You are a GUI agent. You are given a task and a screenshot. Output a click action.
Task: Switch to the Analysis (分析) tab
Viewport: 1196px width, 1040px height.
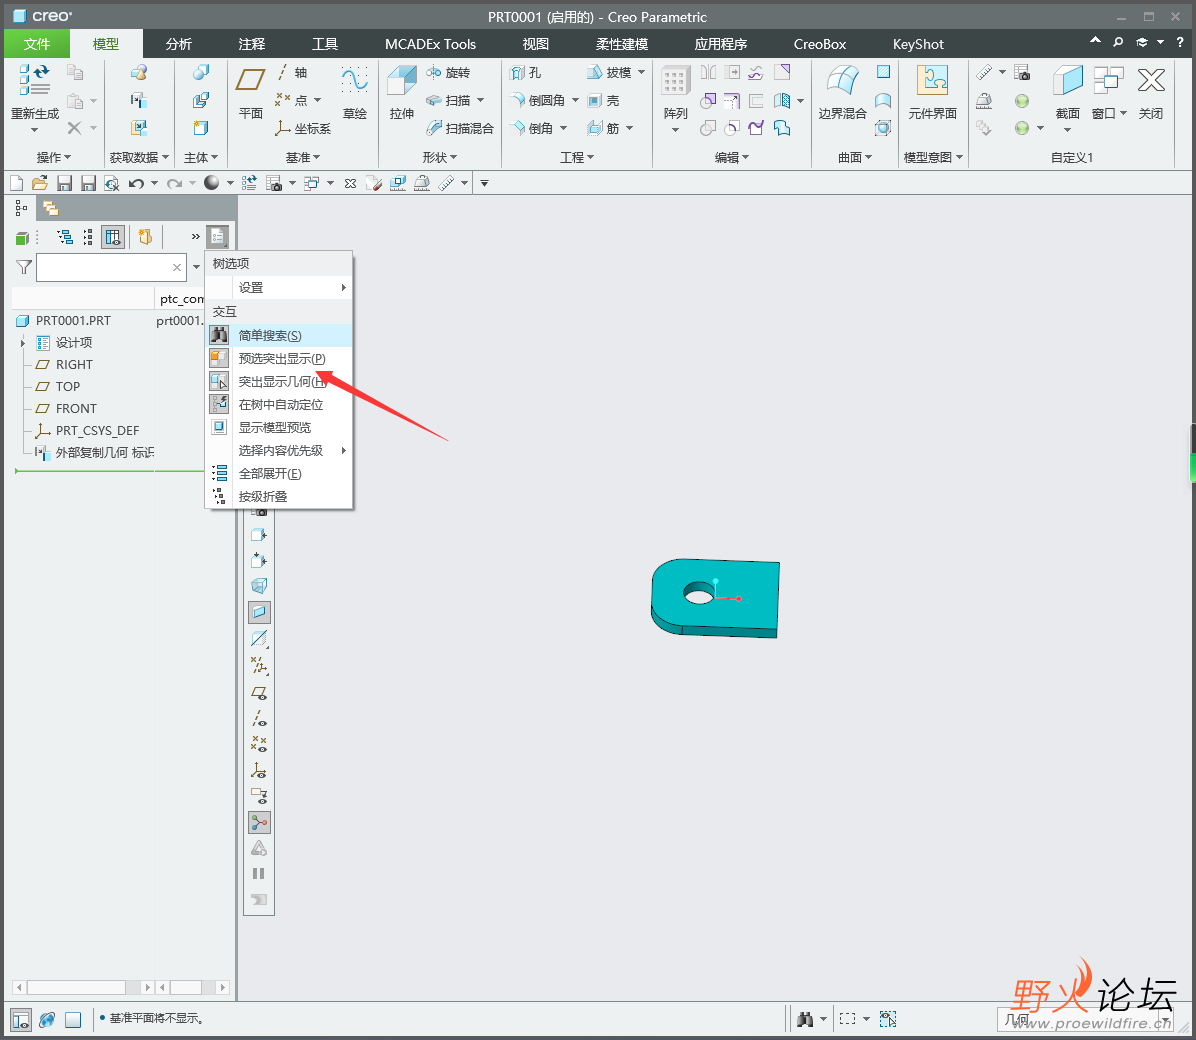click(178, 44)
